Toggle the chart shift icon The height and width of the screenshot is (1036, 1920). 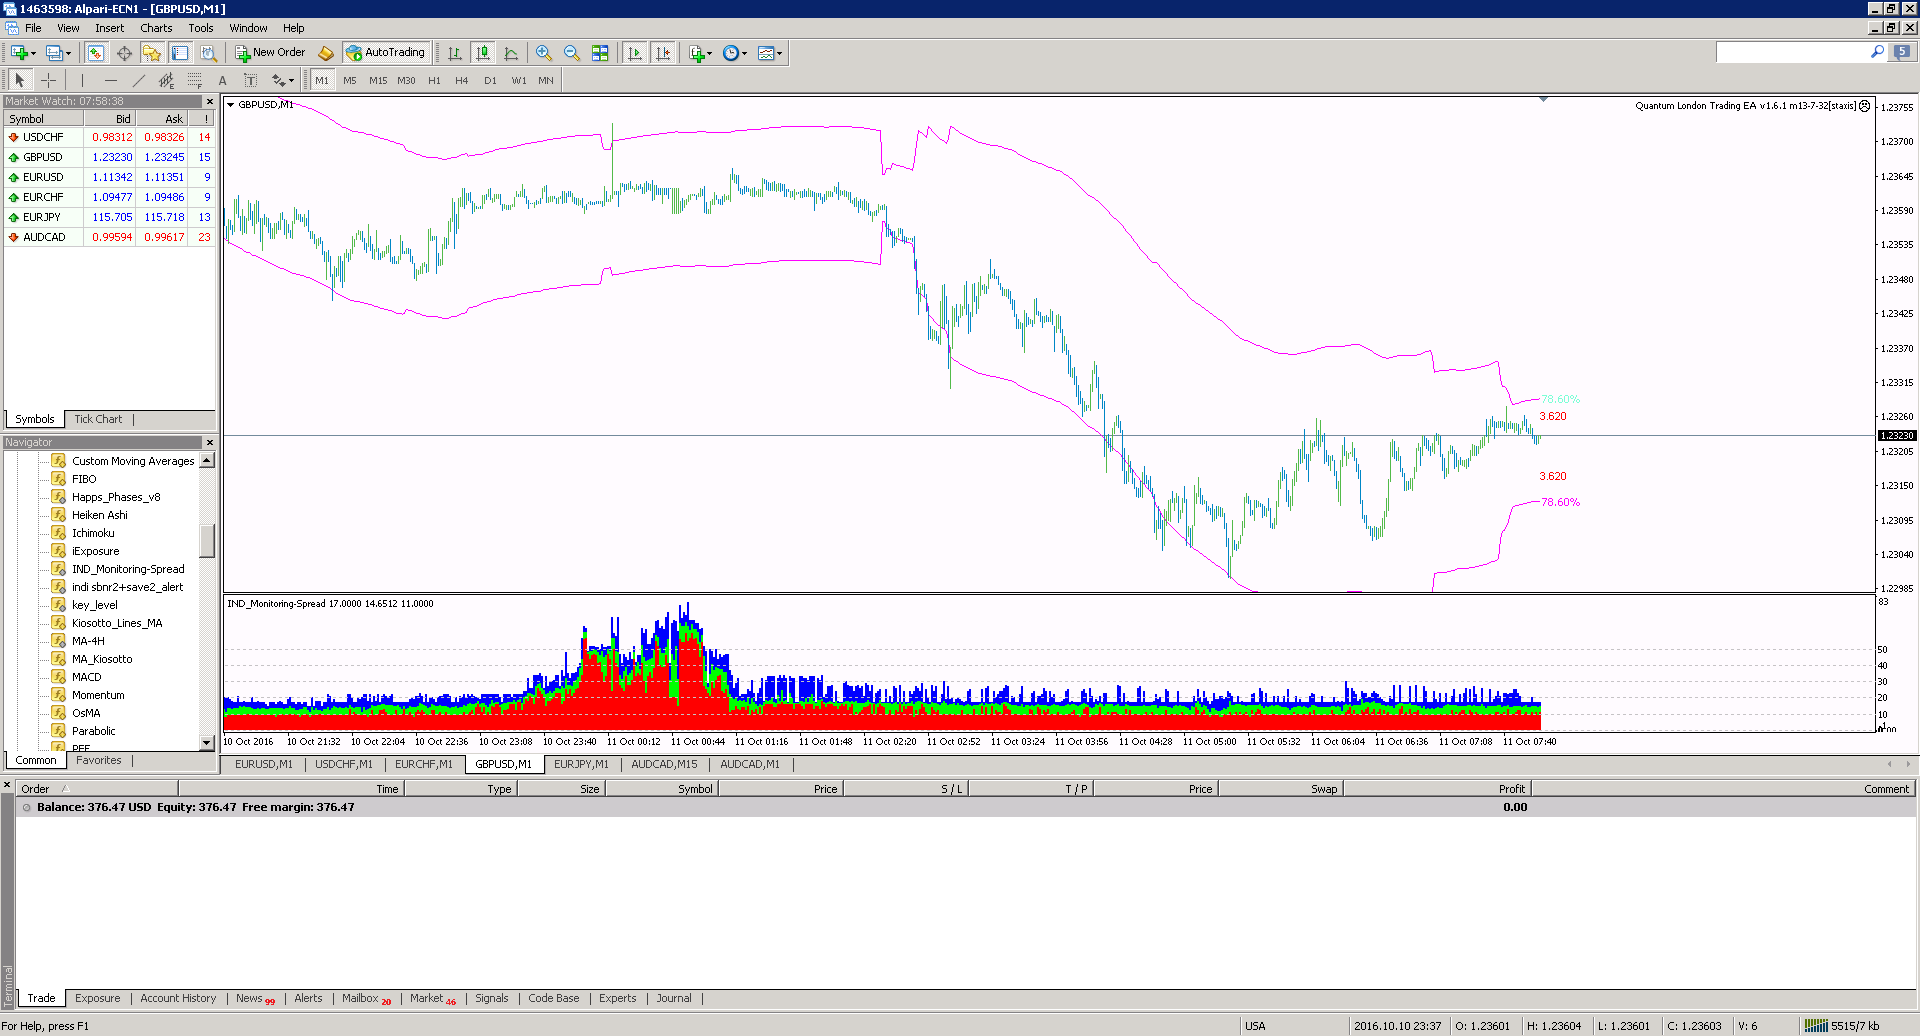[x=662, y=53]
